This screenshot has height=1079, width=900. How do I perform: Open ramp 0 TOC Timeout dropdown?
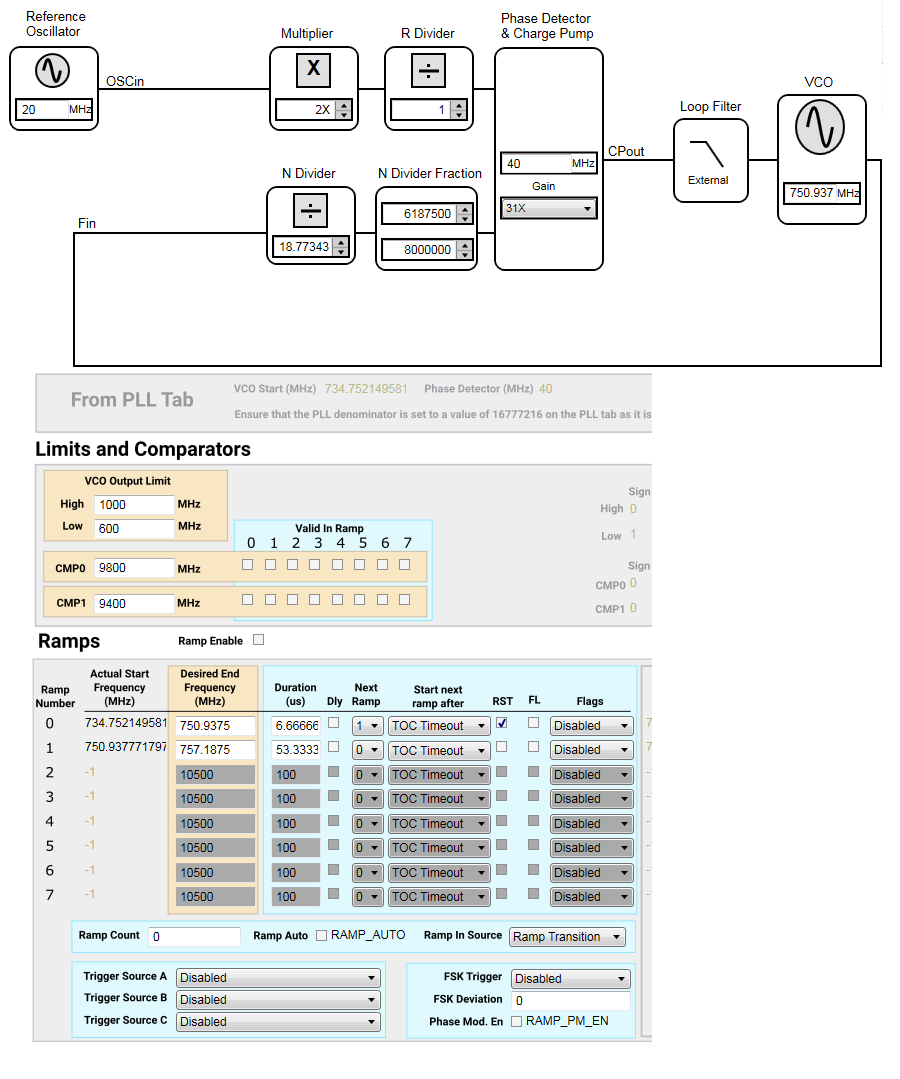click(439, 726)
